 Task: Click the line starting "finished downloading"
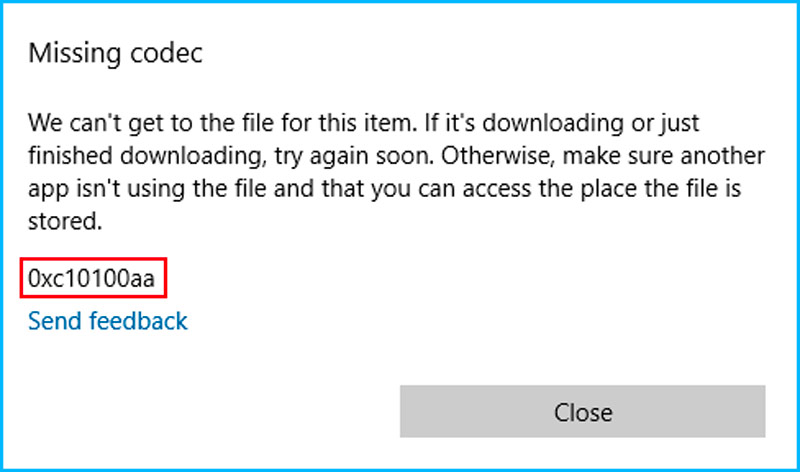coord(396,157)
